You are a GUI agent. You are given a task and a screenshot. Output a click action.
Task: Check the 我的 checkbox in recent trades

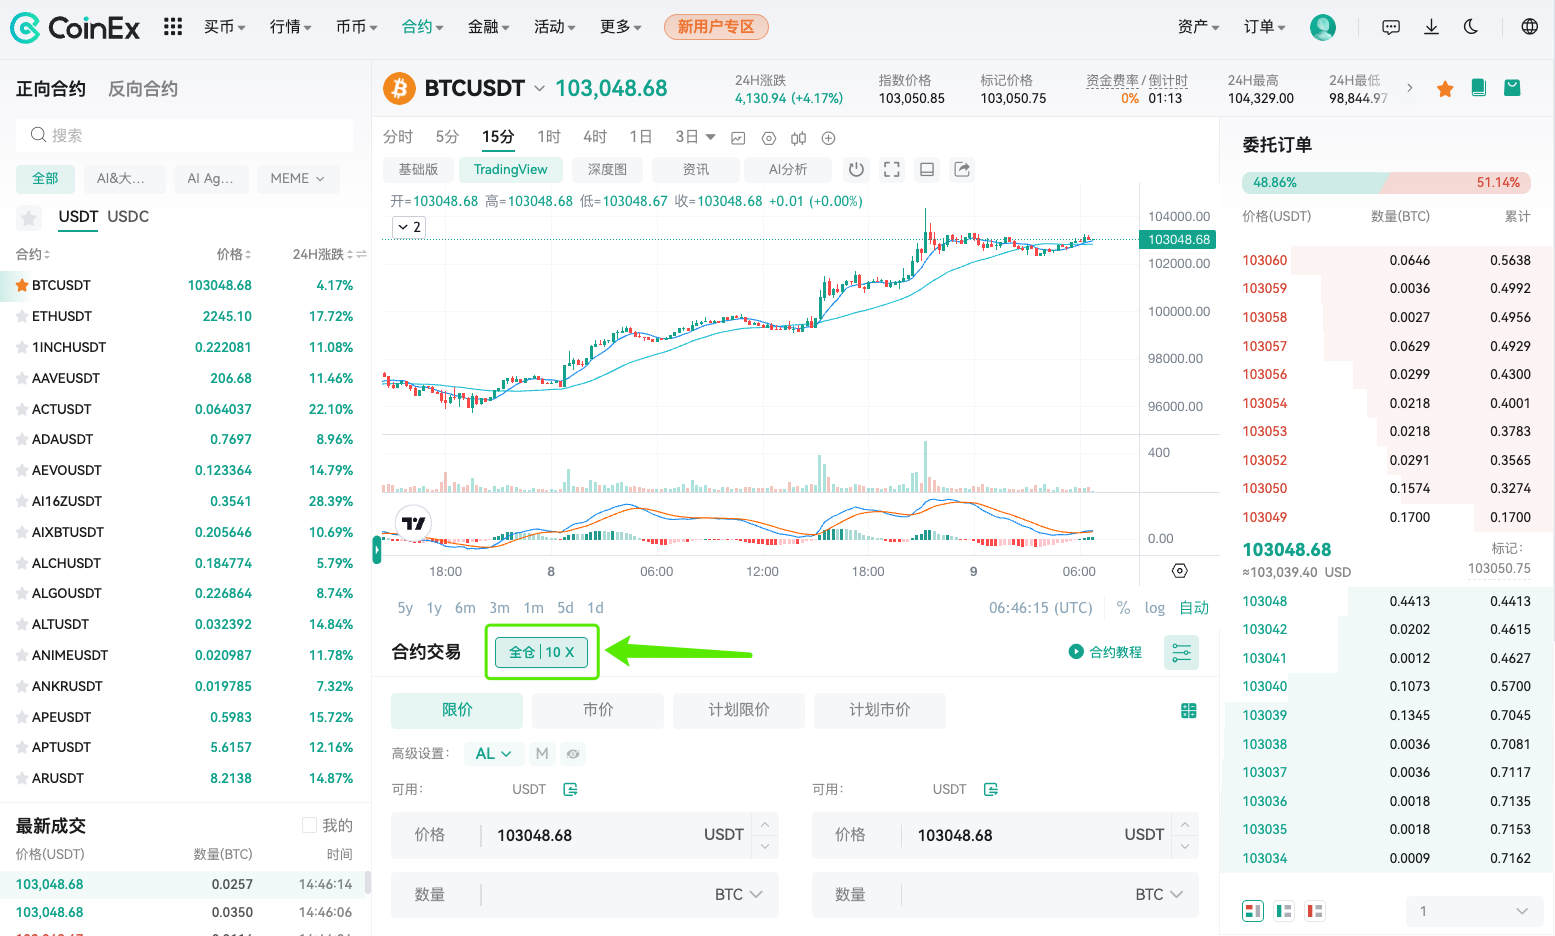click(309, 825)
